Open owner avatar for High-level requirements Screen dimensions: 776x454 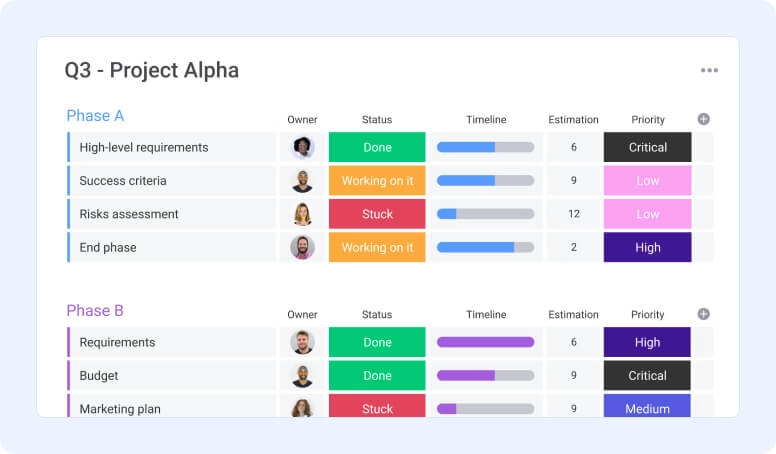303,147
